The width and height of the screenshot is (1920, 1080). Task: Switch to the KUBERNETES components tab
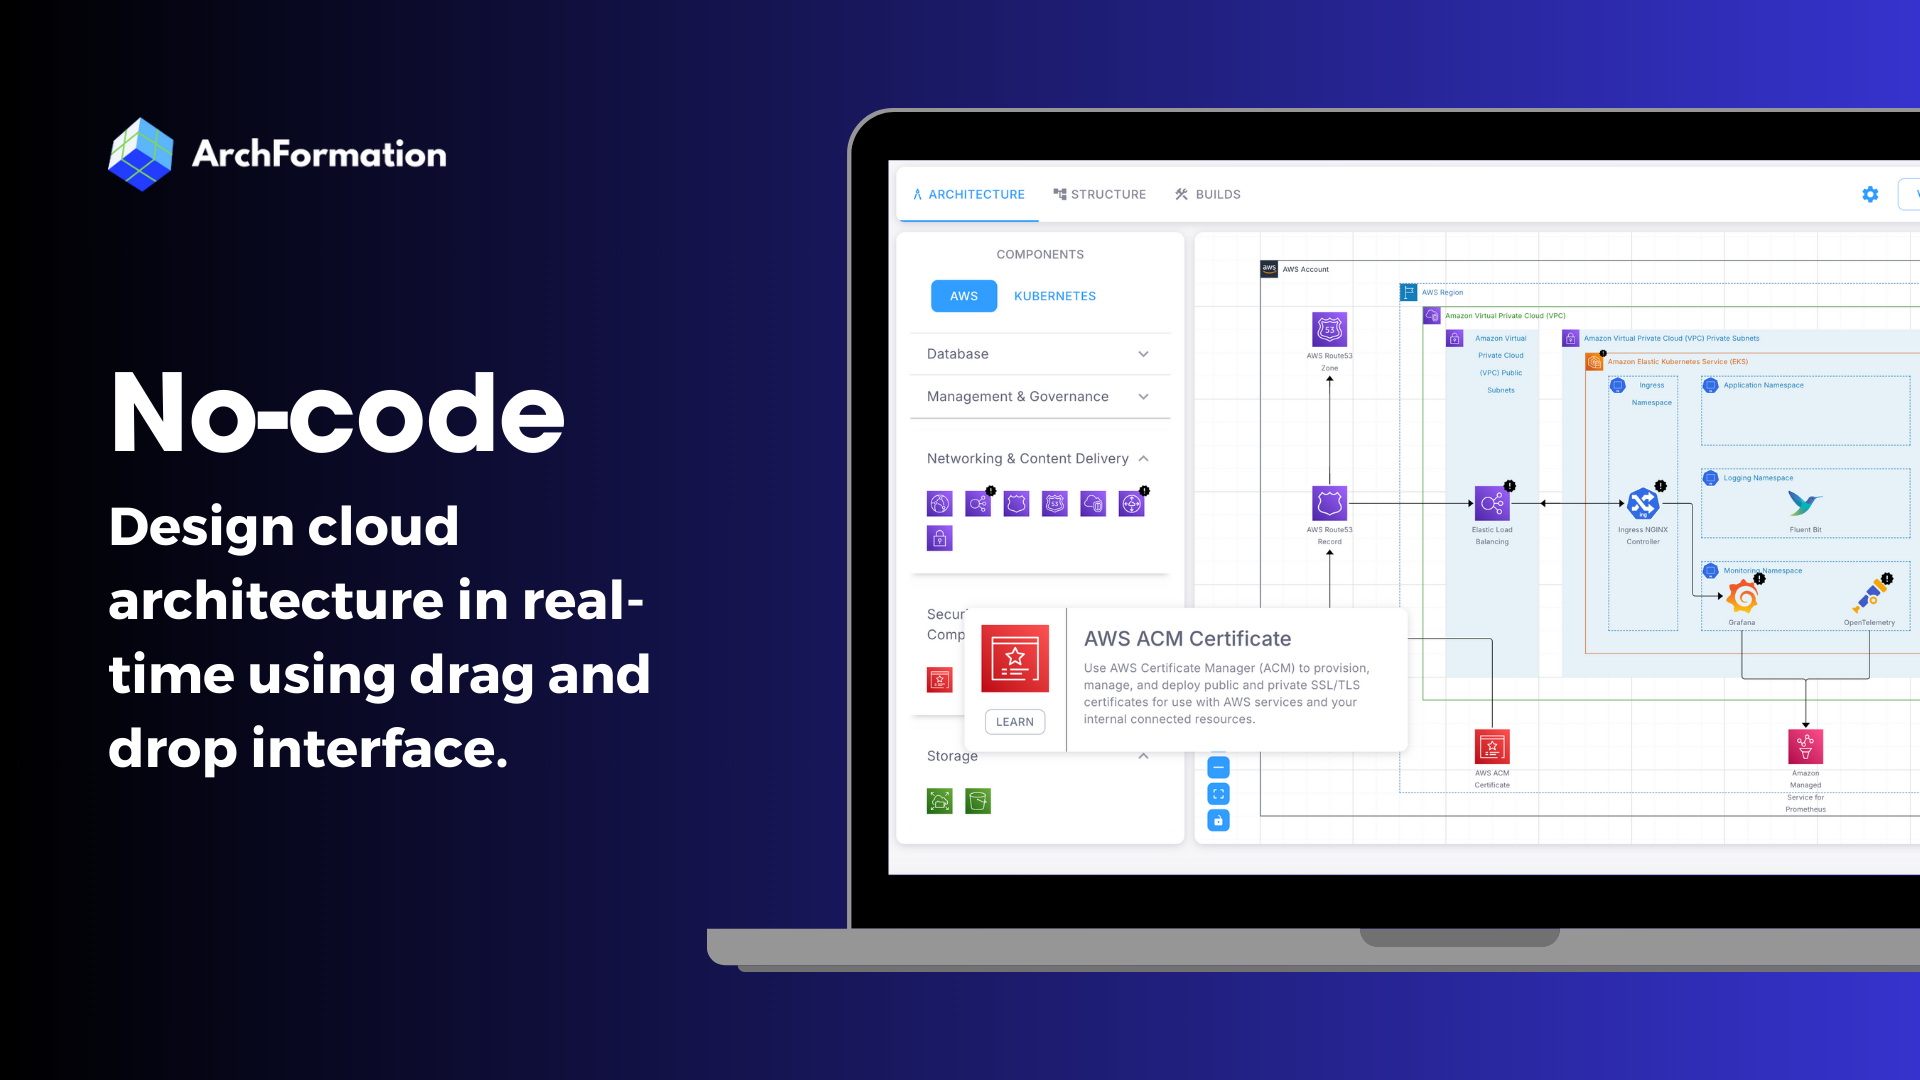click(x=1054, y=295)
